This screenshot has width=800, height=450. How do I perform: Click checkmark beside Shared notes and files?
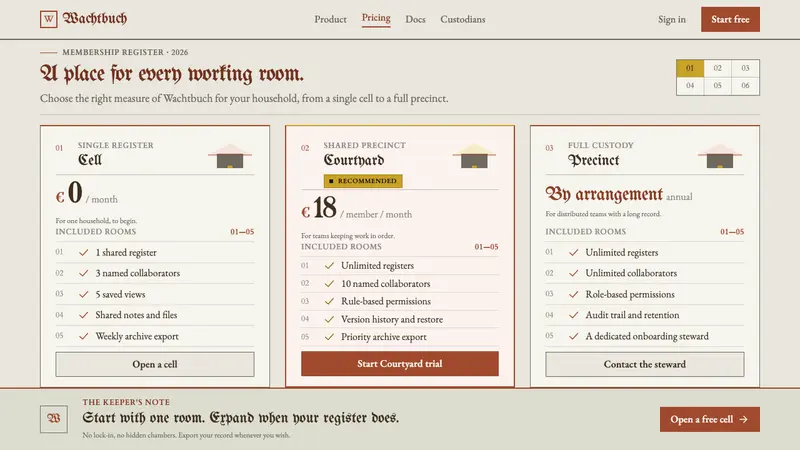84,315
